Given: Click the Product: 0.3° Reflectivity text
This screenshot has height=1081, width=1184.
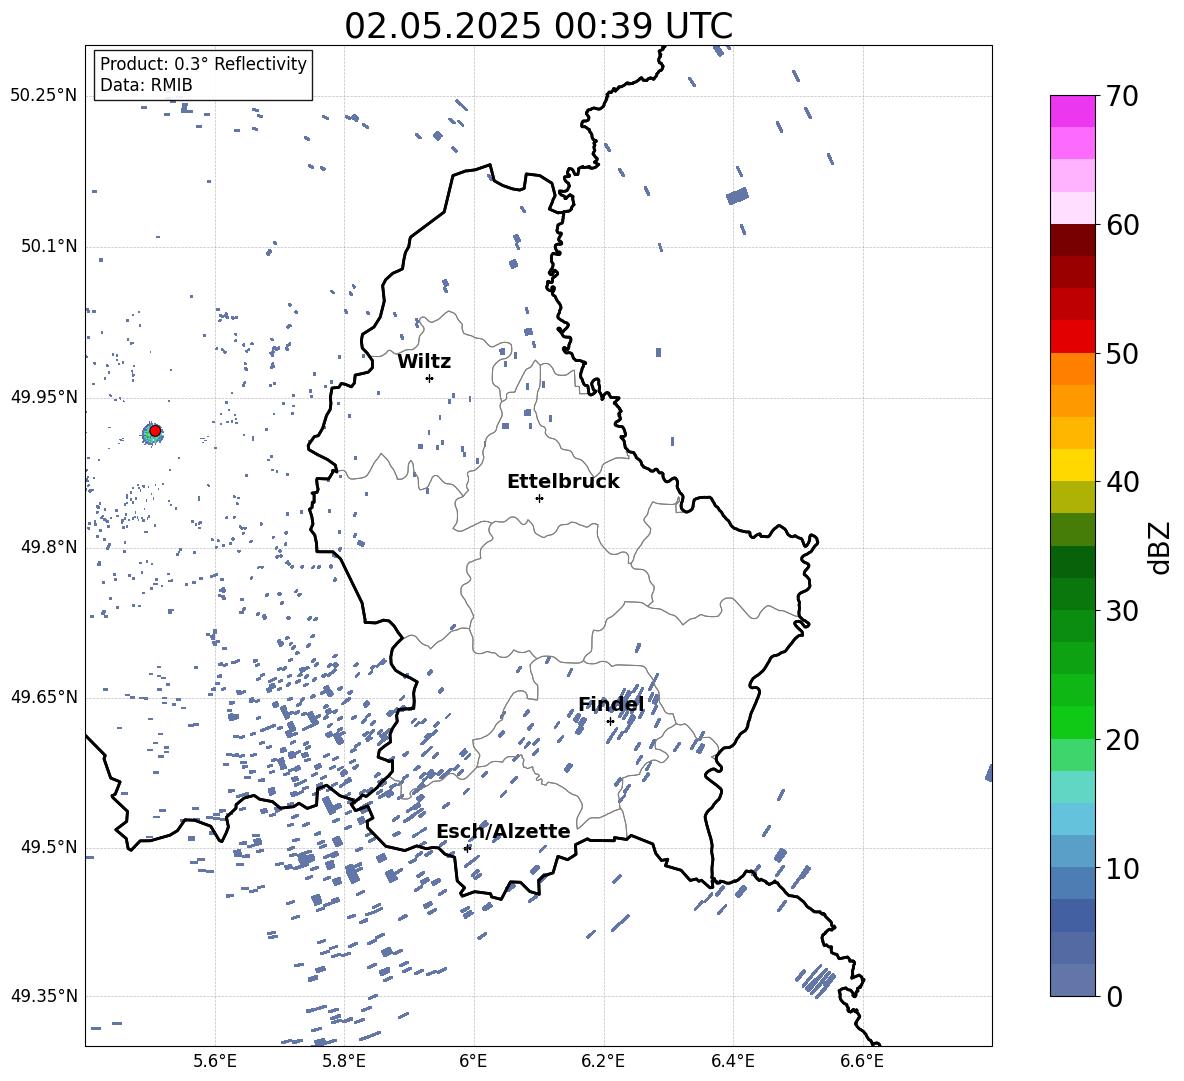Looking at the screenshot, I should point(203,63).
